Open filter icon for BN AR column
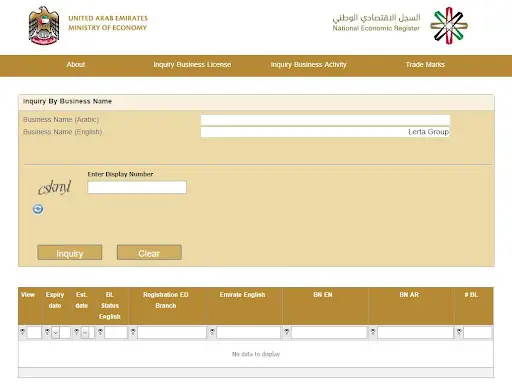Image resolution: width=512 pixels, height=390 pixels. 373,332
